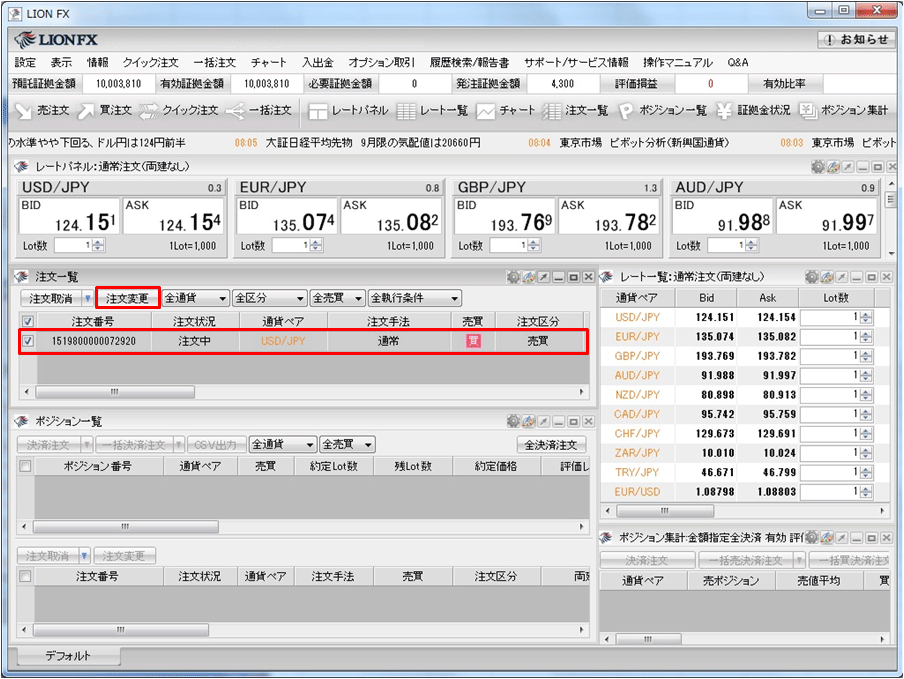Open the Q&A menu
Screen dimensions: 904x679
pos(738,62)
